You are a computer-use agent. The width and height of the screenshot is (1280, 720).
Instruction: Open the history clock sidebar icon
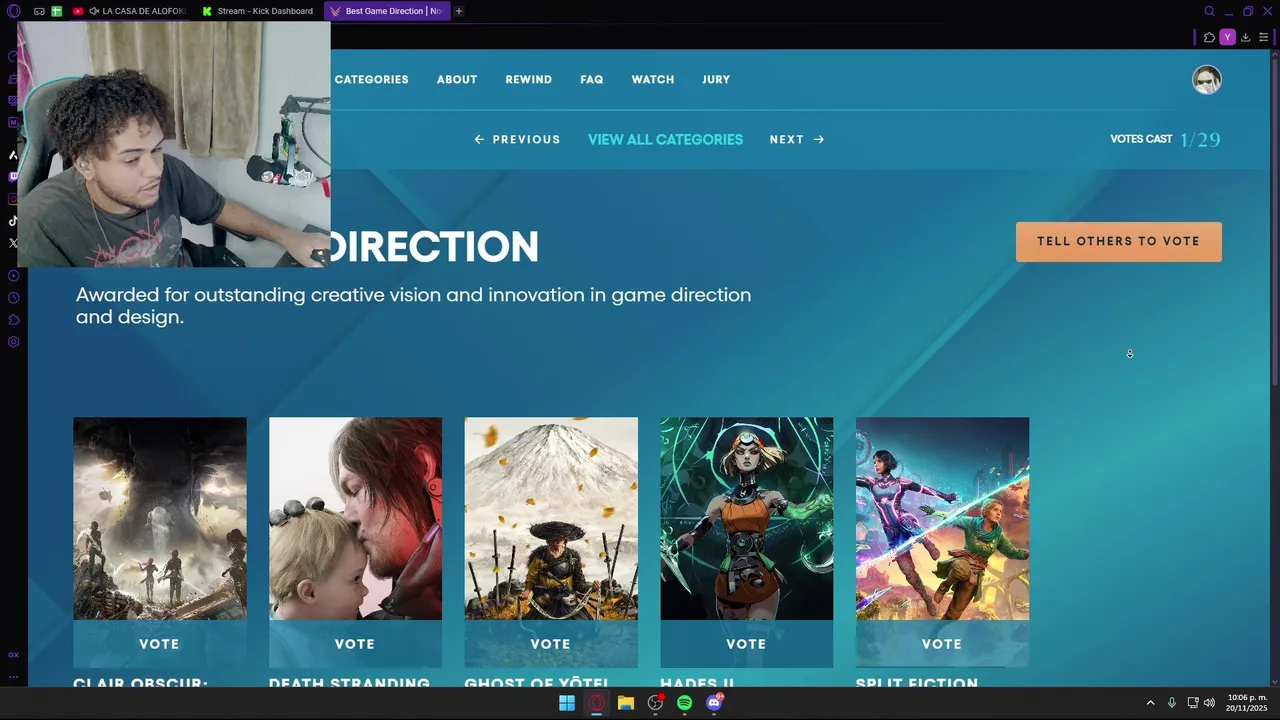13,298
